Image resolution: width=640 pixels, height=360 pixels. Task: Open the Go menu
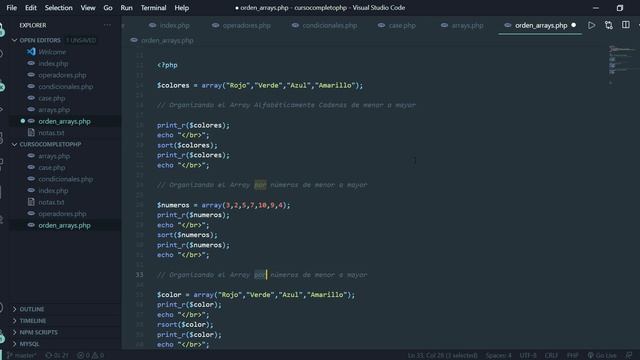pyautogui.click(x=108, y=8)
